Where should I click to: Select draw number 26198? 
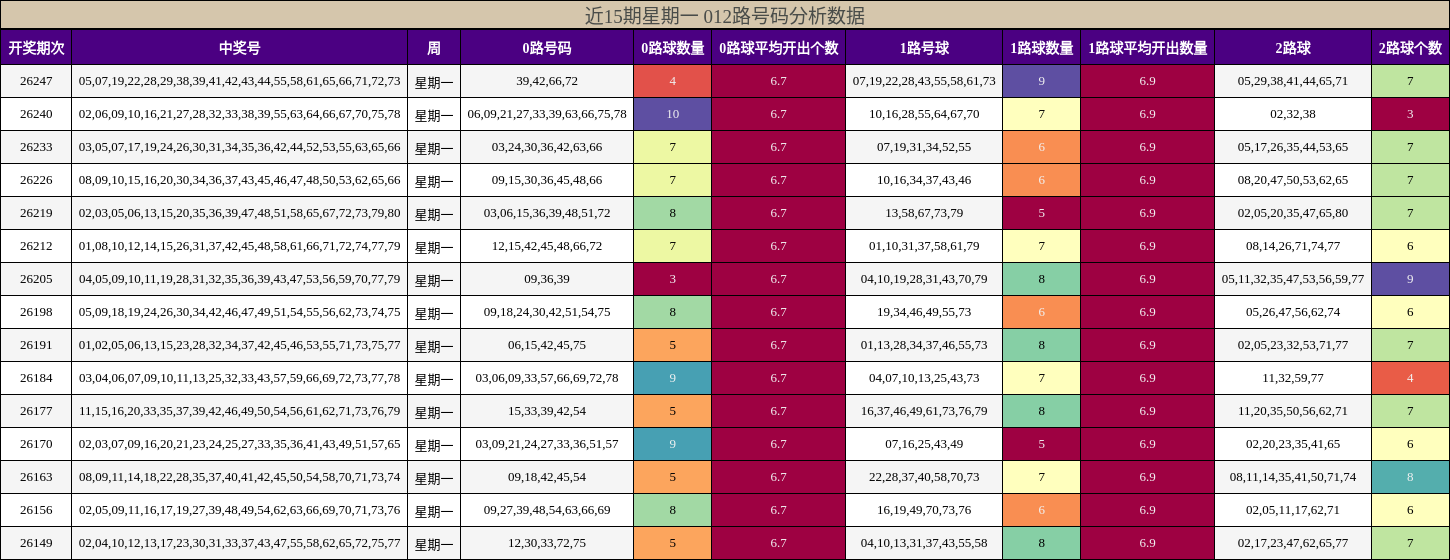(36, 312)
